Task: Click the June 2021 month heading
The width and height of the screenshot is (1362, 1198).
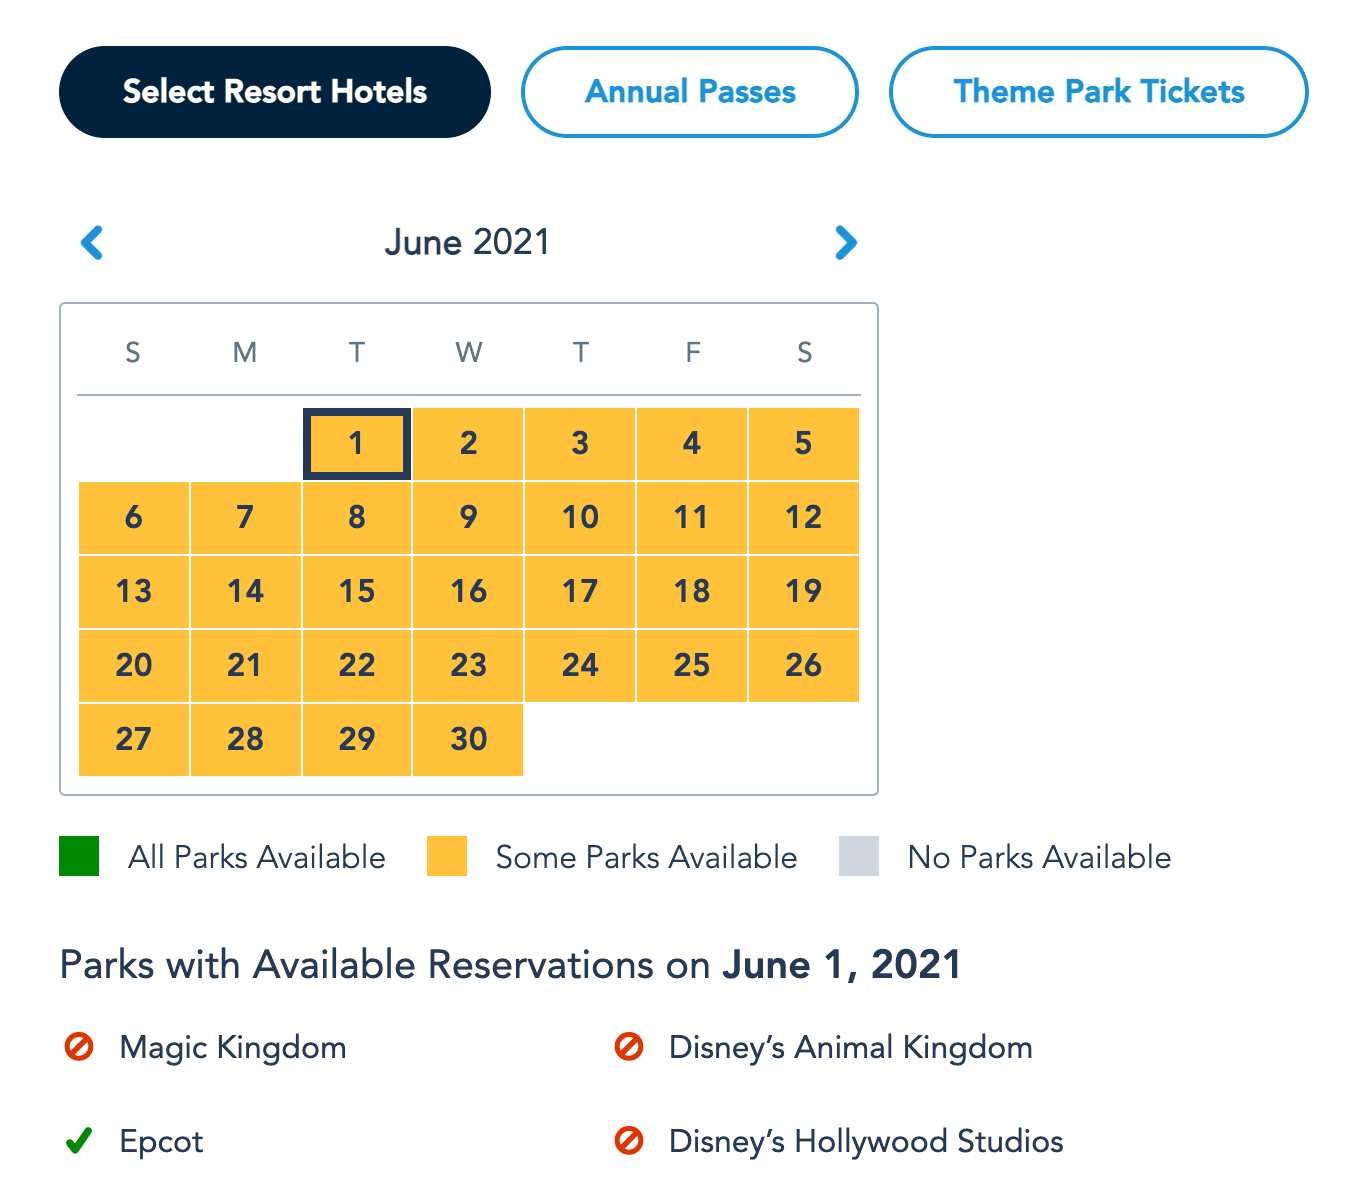Action: [467, 243]
